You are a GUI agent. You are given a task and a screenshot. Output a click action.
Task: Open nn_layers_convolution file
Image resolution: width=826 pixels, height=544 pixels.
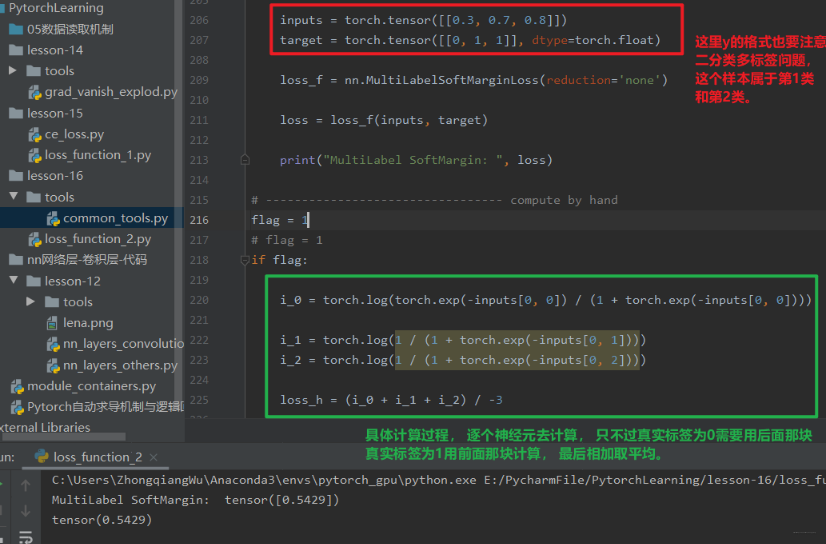click(123, 344)
